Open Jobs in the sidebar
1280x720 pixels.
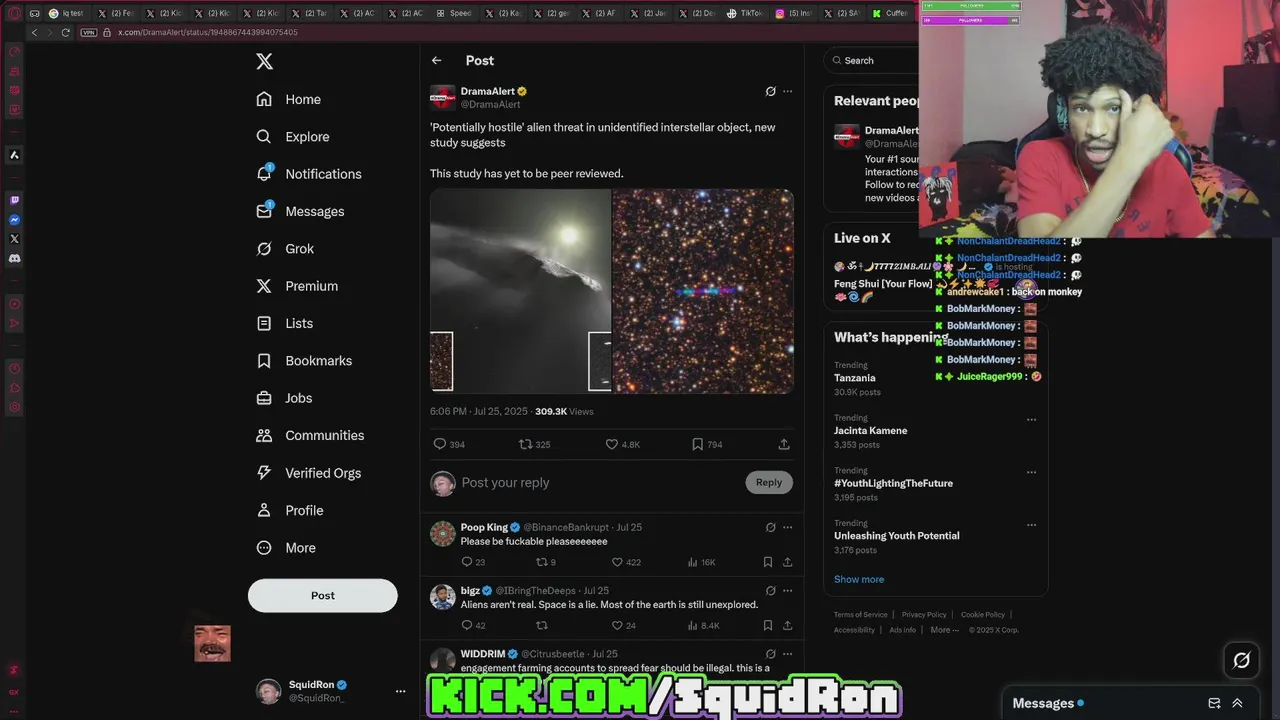pyautogui.click(x=284, y=398)
